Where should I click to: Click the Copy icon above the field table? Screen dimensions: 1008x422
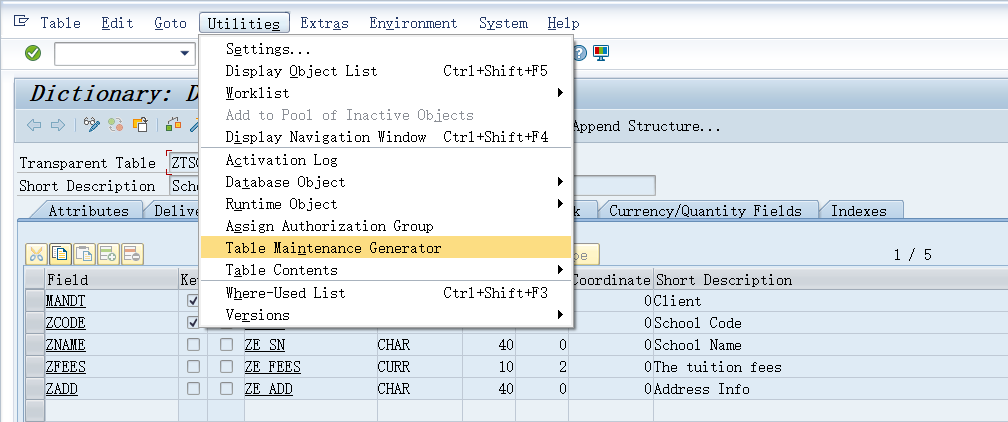(x=60, y=254)
